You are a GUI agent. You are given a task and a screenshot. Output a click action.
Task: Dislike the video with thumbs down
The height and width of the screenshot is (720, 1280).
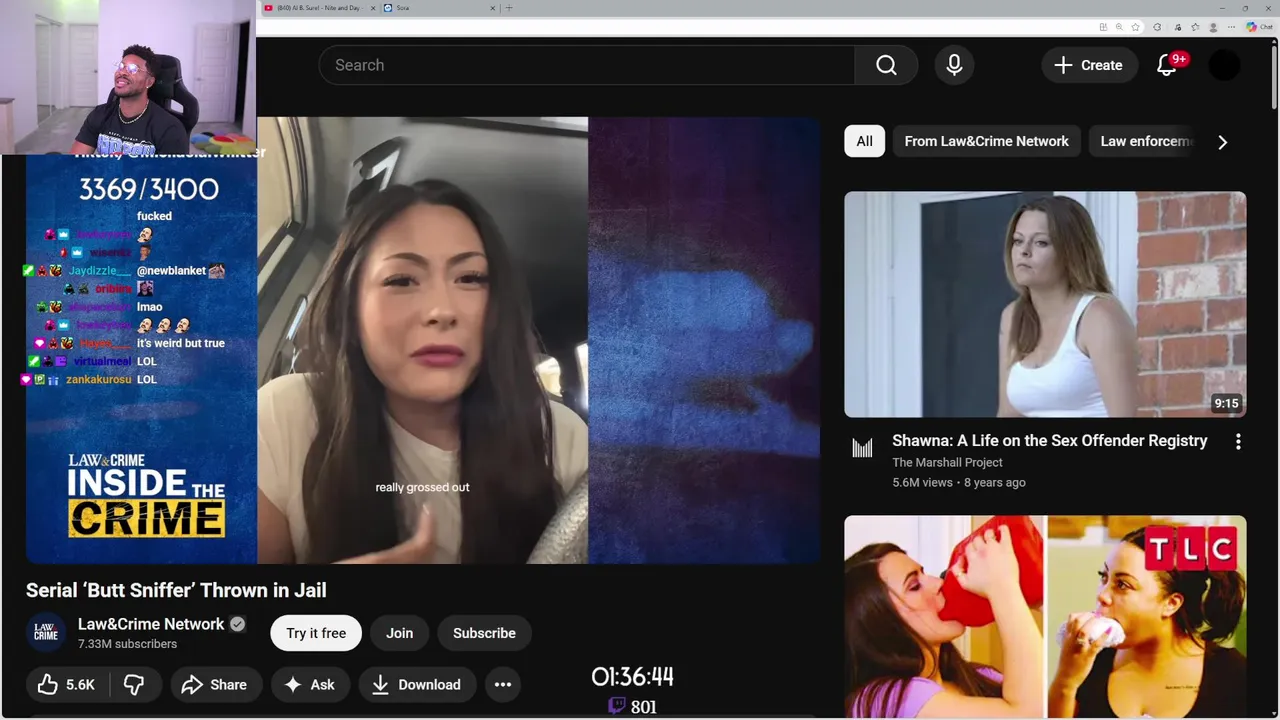[x=134, y=685]
